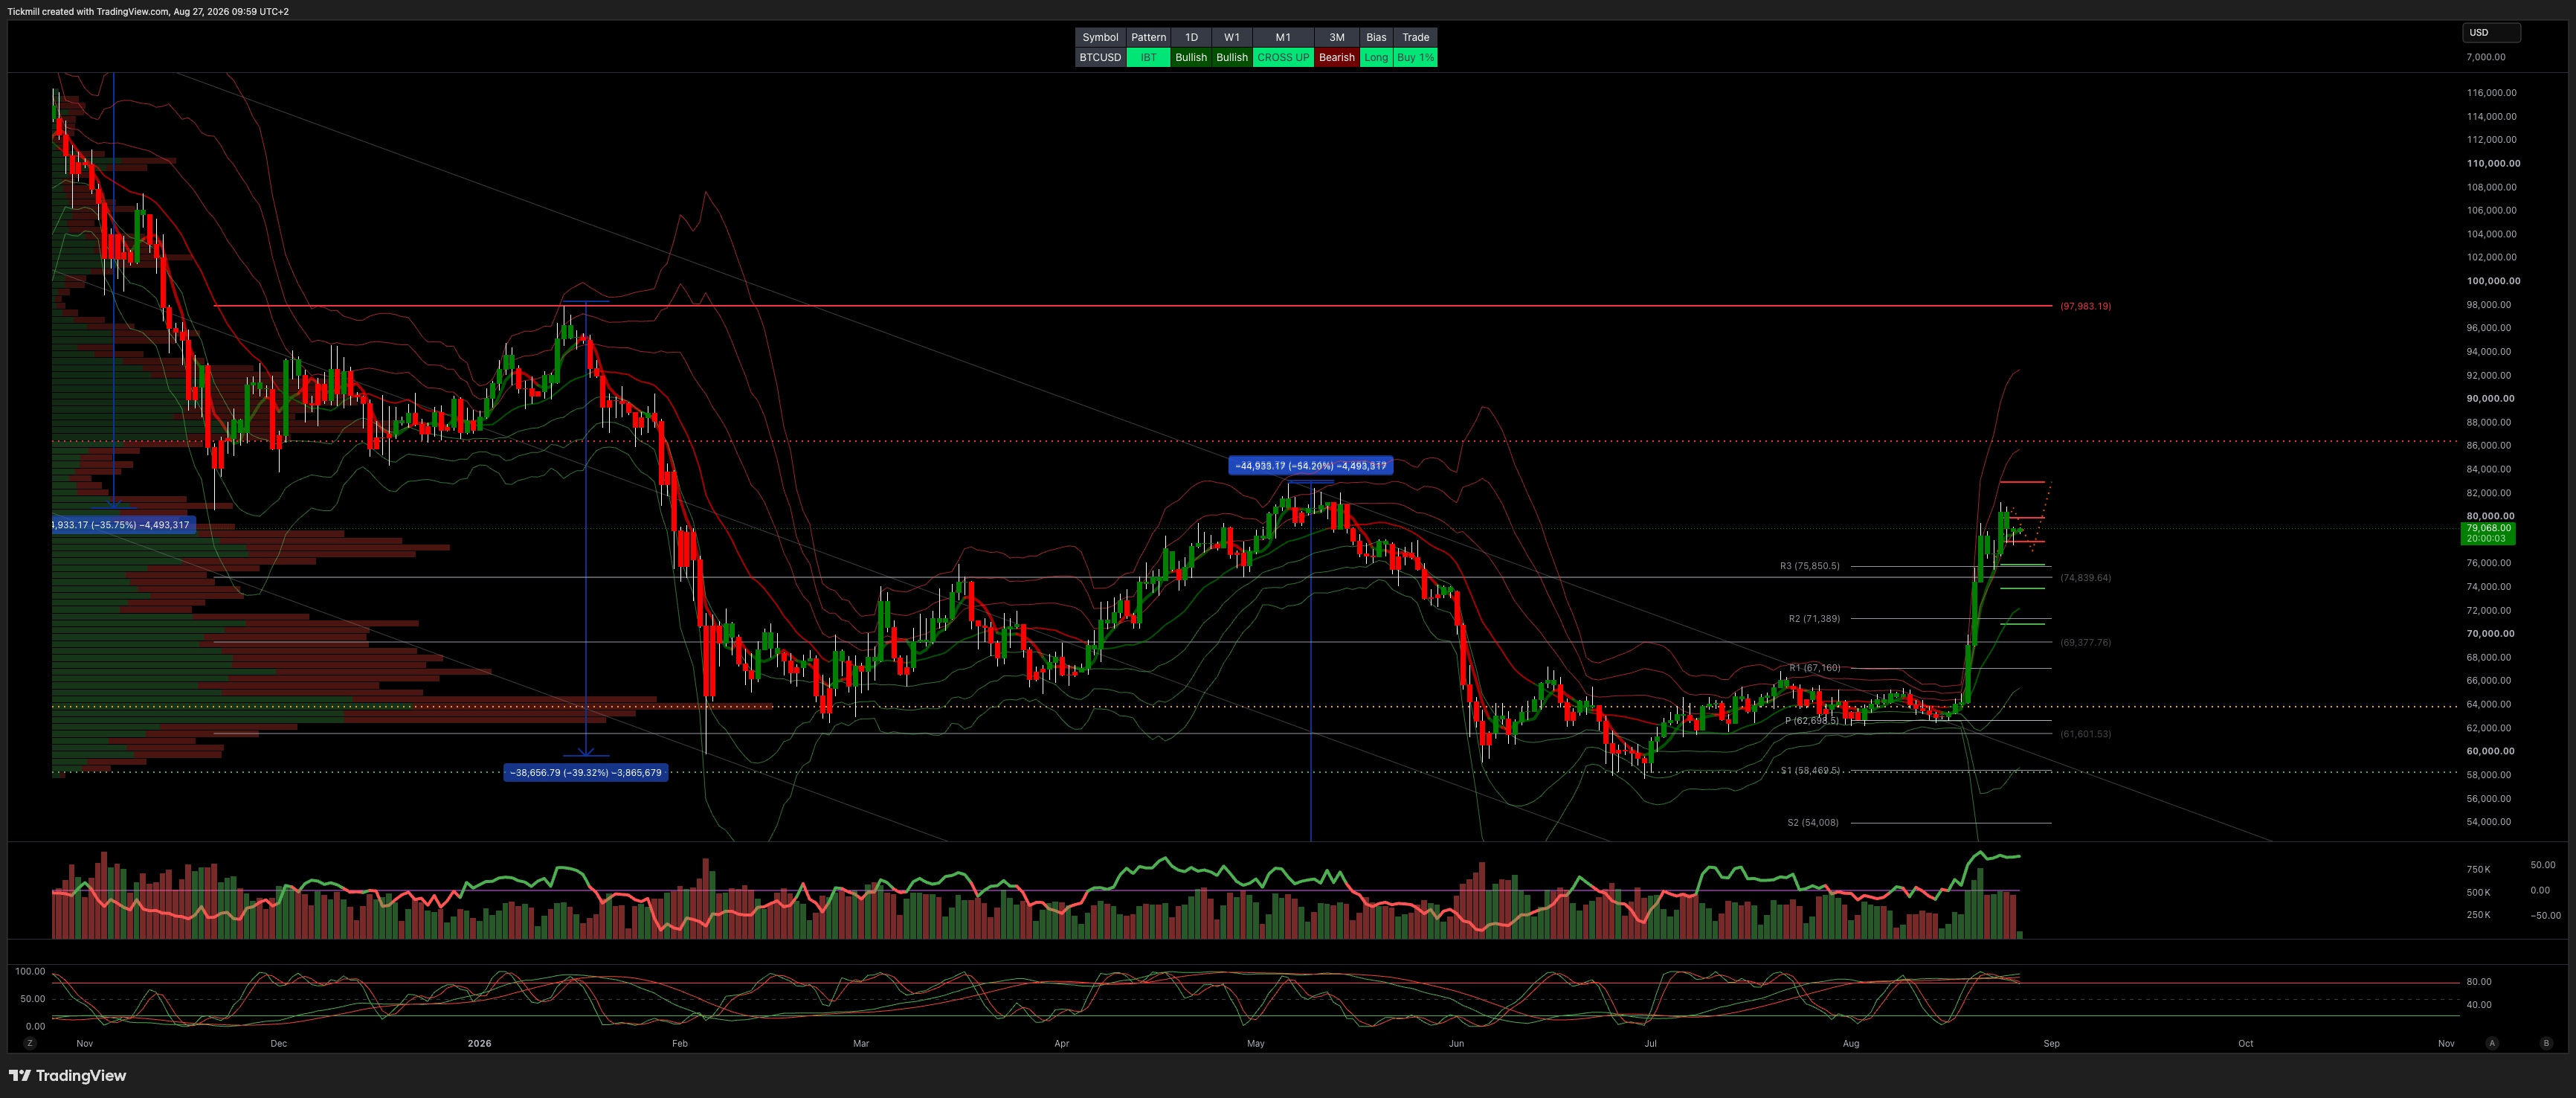Click the 250K volume axis label
The height and width of the screenshot is (1098, 2576).
[2478, 915]
